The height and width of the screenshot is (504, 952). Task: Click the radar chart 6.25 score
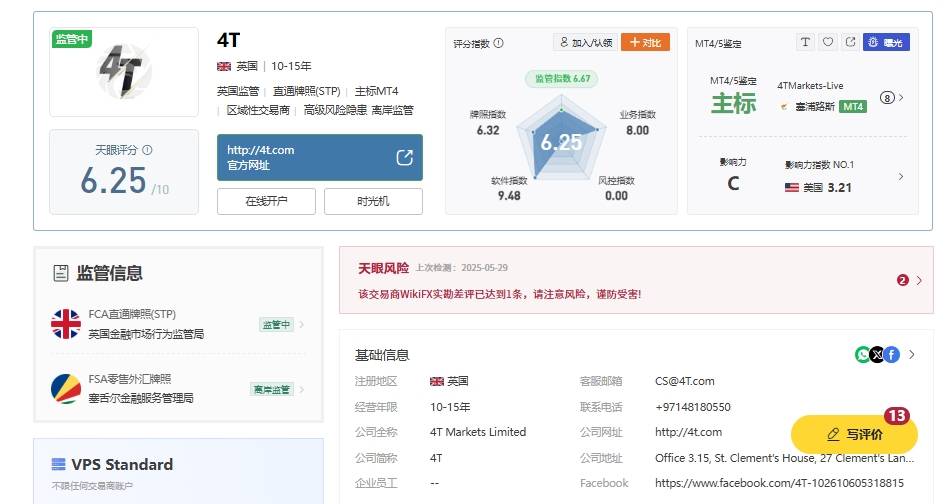(561, 142)
